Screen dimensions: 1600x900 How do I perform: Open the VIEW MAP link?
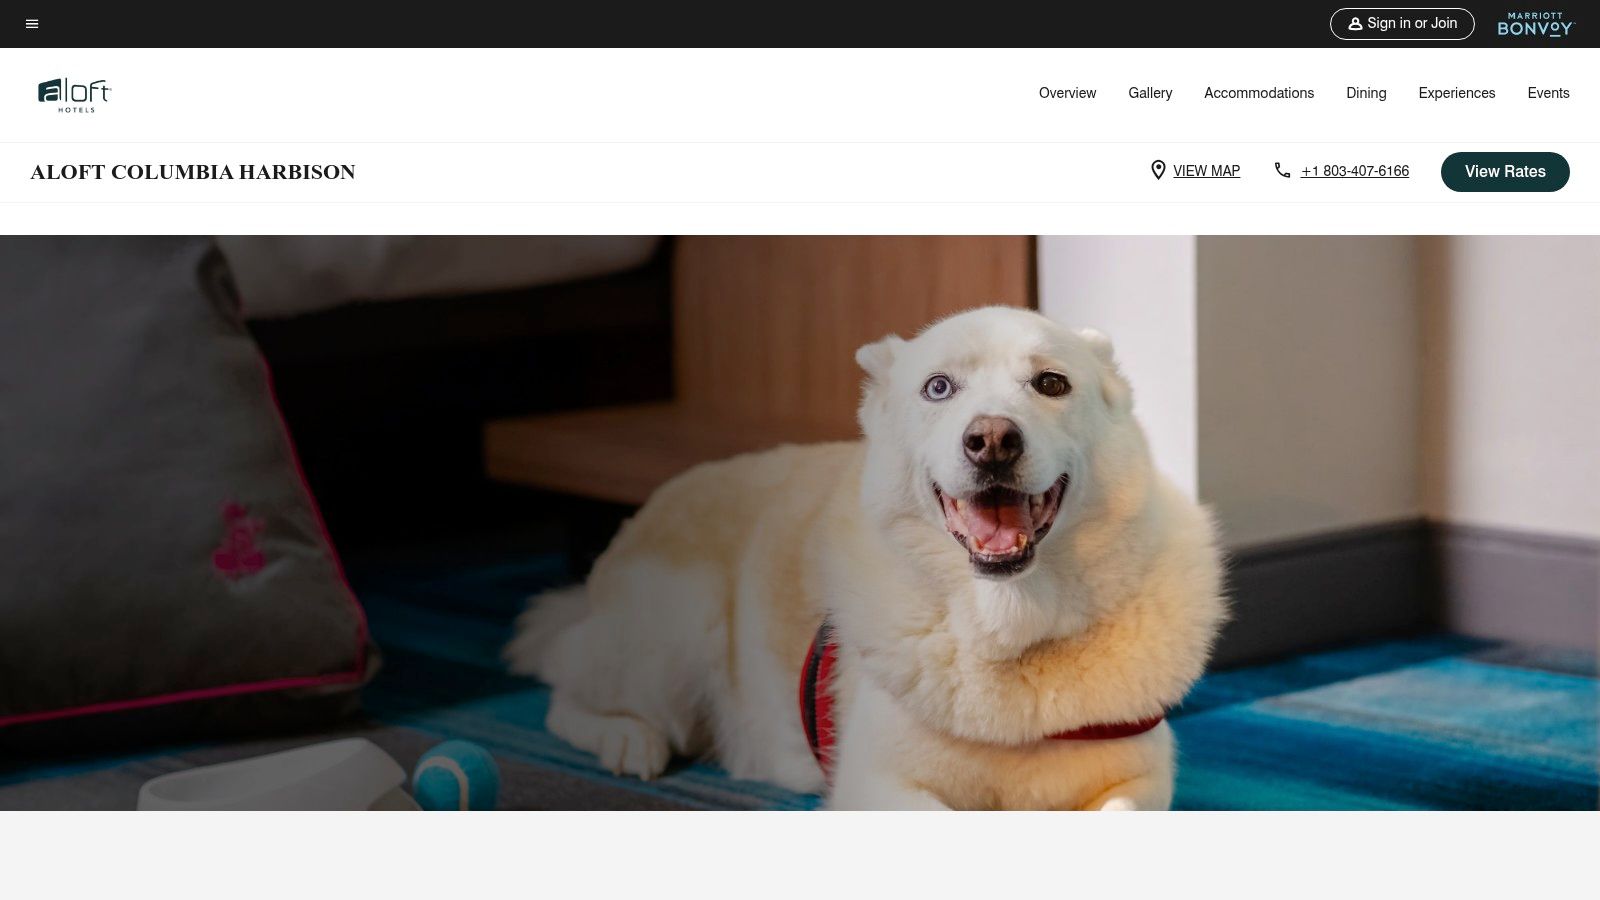point(1206,171)
